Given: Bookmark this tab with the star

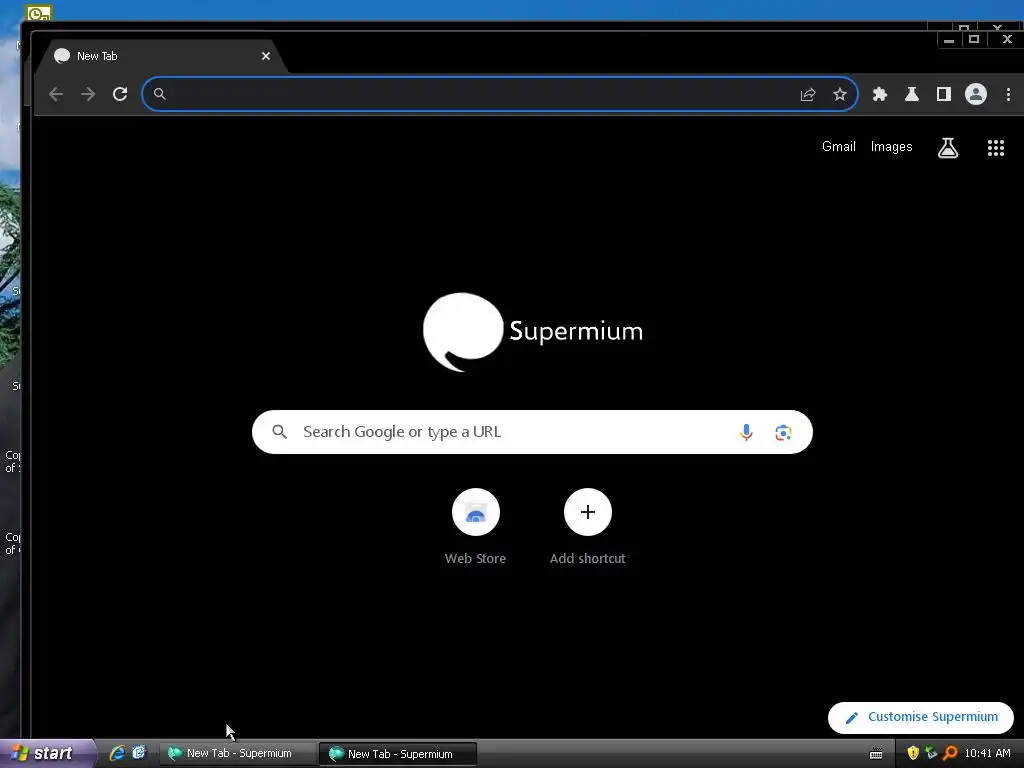Looking at the screenshot, I should [x=840, y=95].
